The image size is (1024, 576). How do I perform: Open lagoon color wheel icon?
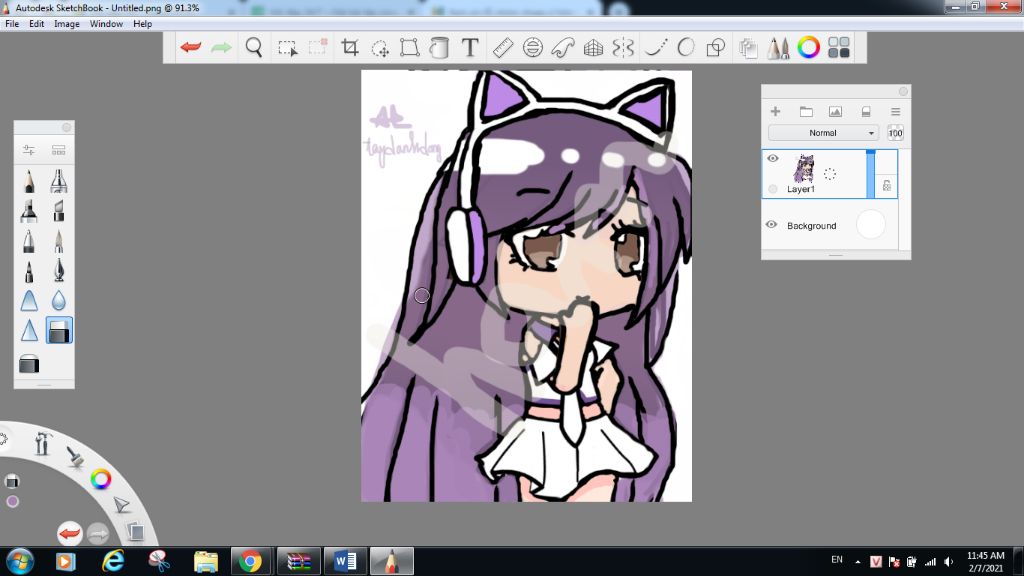[x=101, y=479]
